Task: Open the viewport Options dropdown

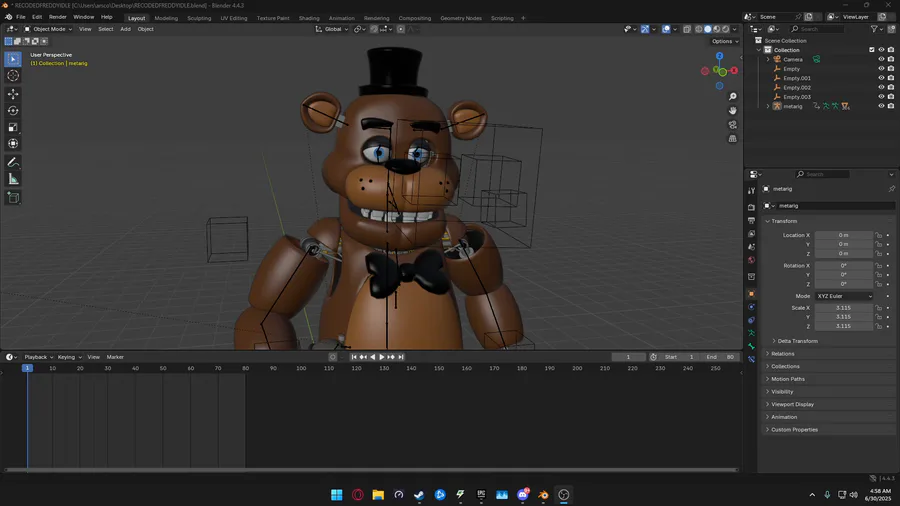Action: click(x=725, y=41)
